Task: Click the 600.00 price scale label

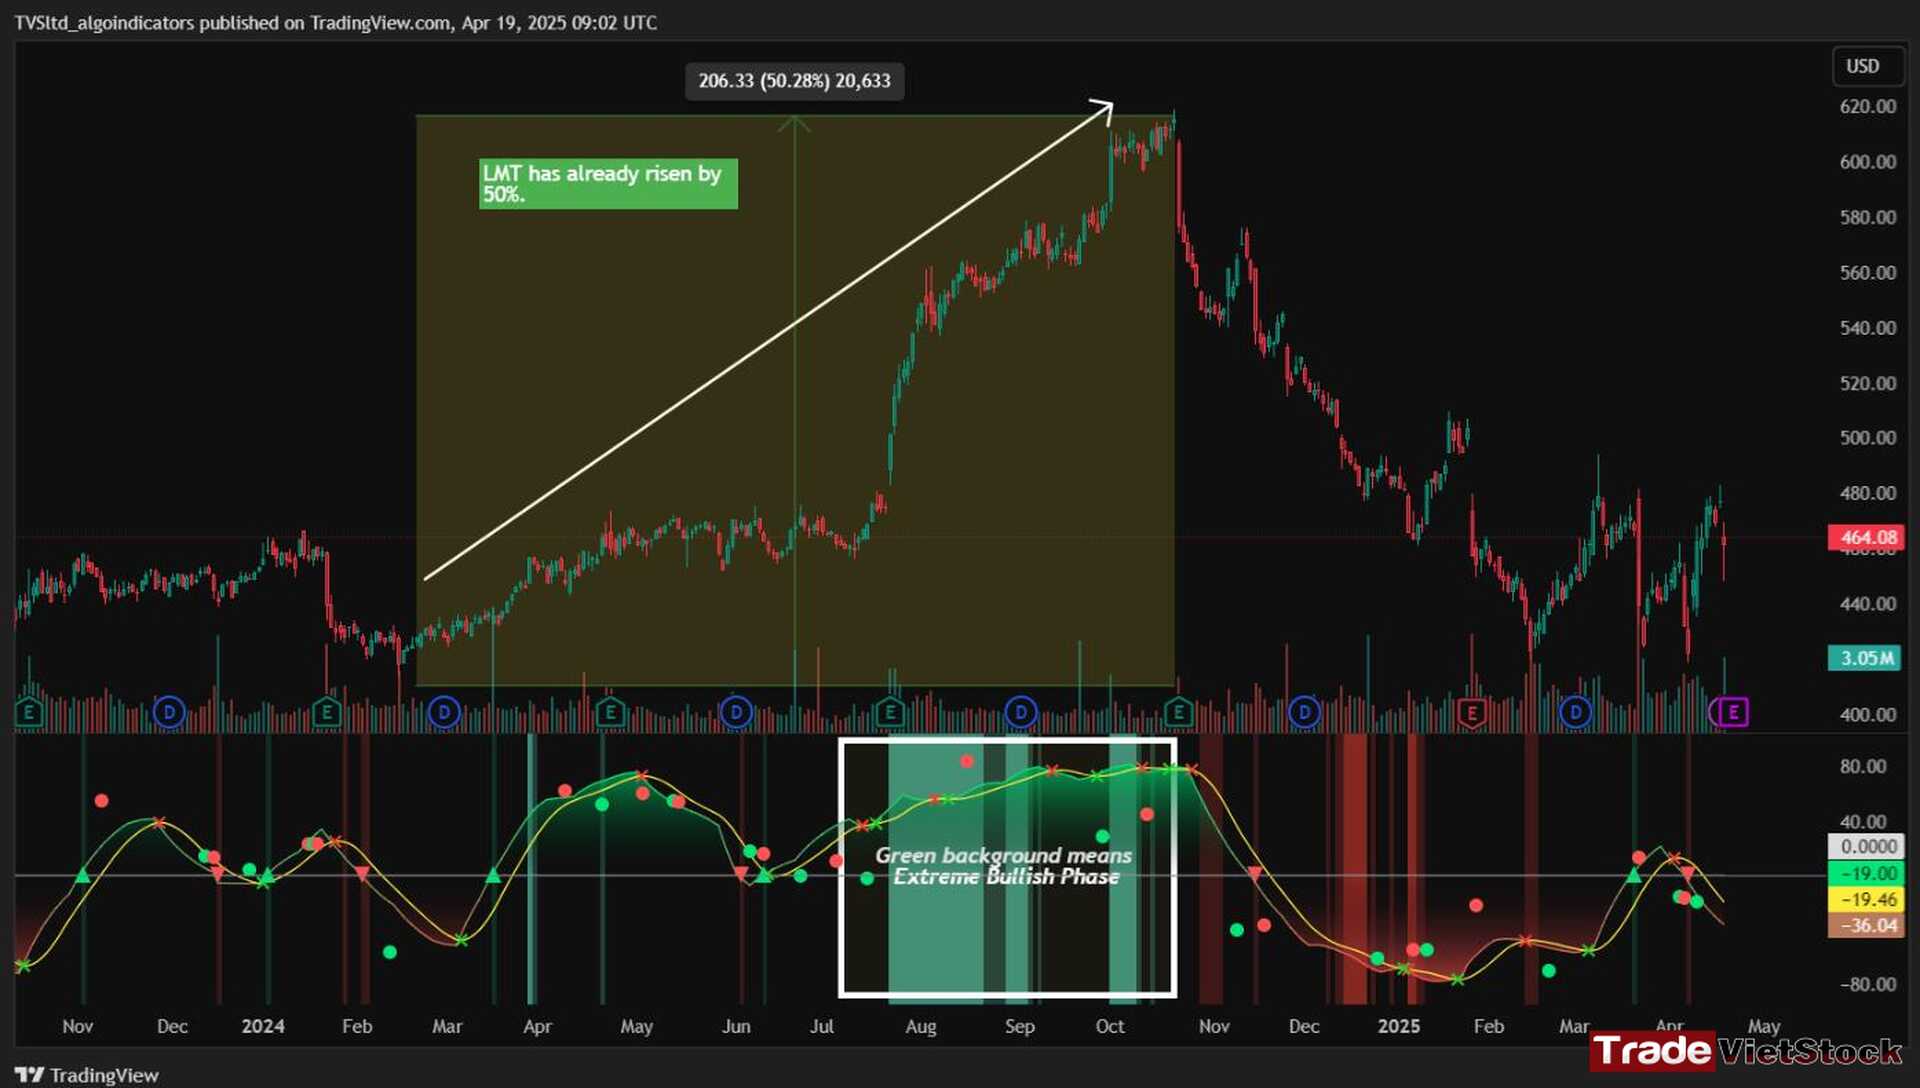Action: pos(1867,161)
